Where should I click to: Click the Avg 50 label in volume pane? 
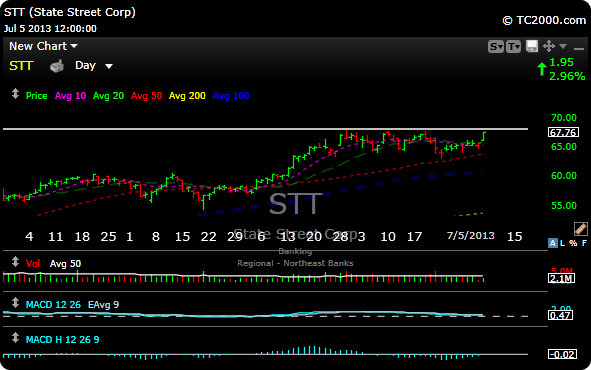(x=65, y=264)
